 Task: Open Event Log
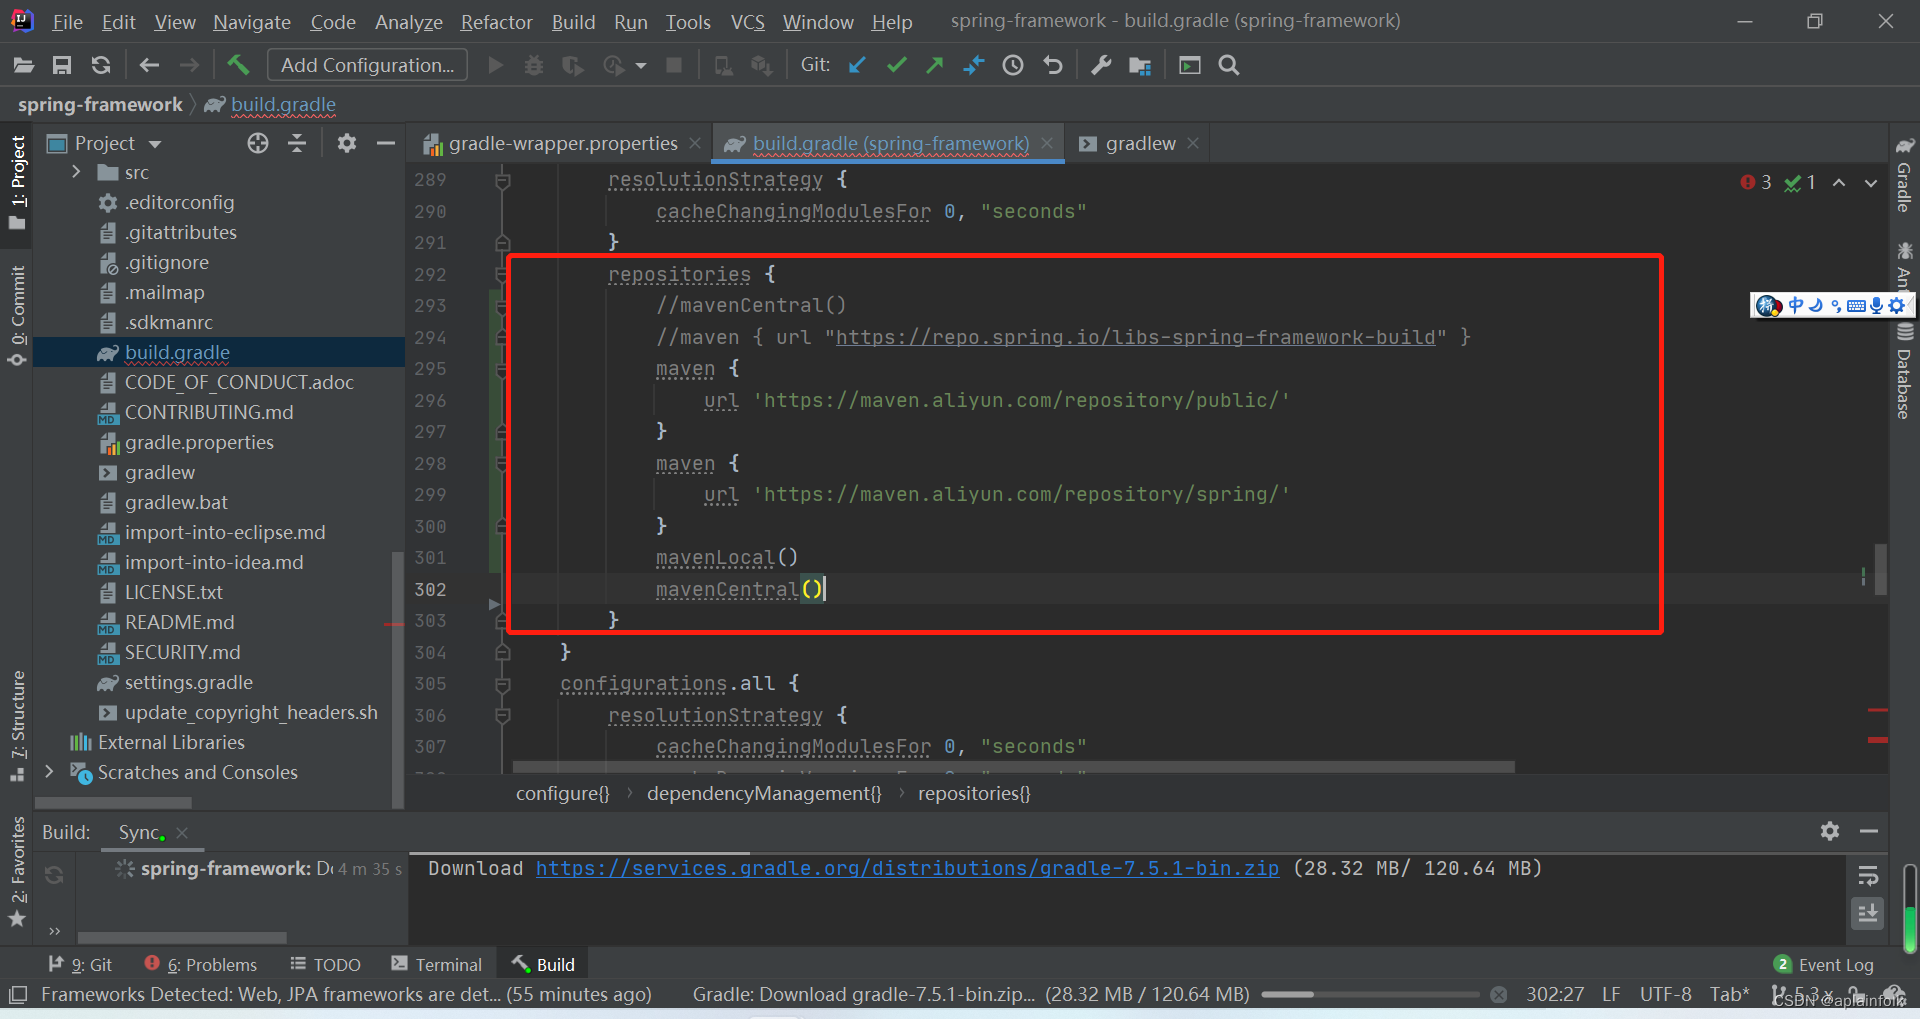[x=1824, y=964]
